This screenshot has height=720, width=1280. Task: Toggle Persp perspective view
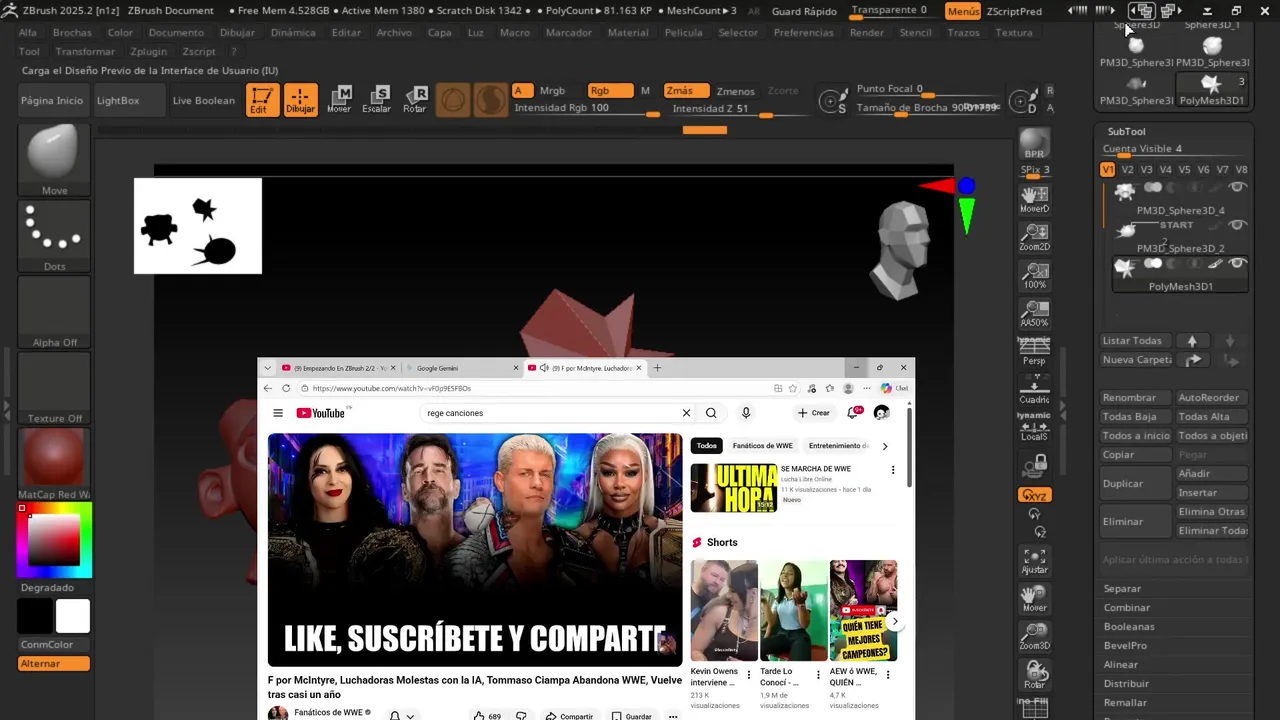coord(1035,351)
